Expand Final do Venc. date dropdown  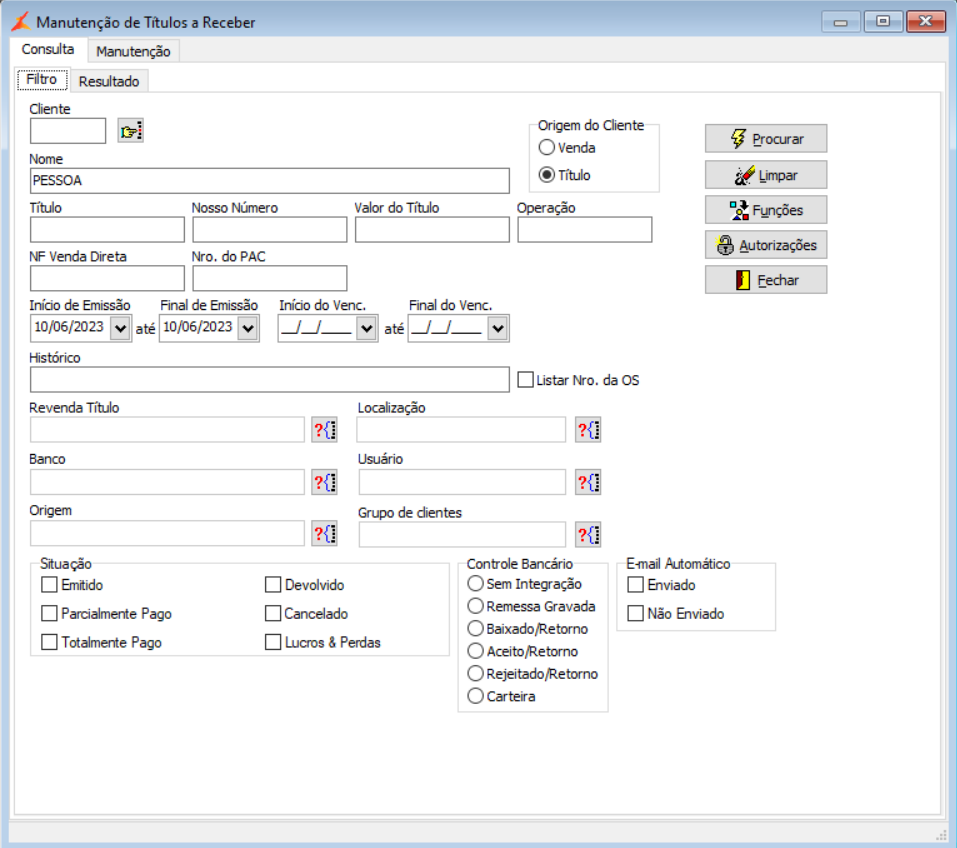tap(498, 328)
